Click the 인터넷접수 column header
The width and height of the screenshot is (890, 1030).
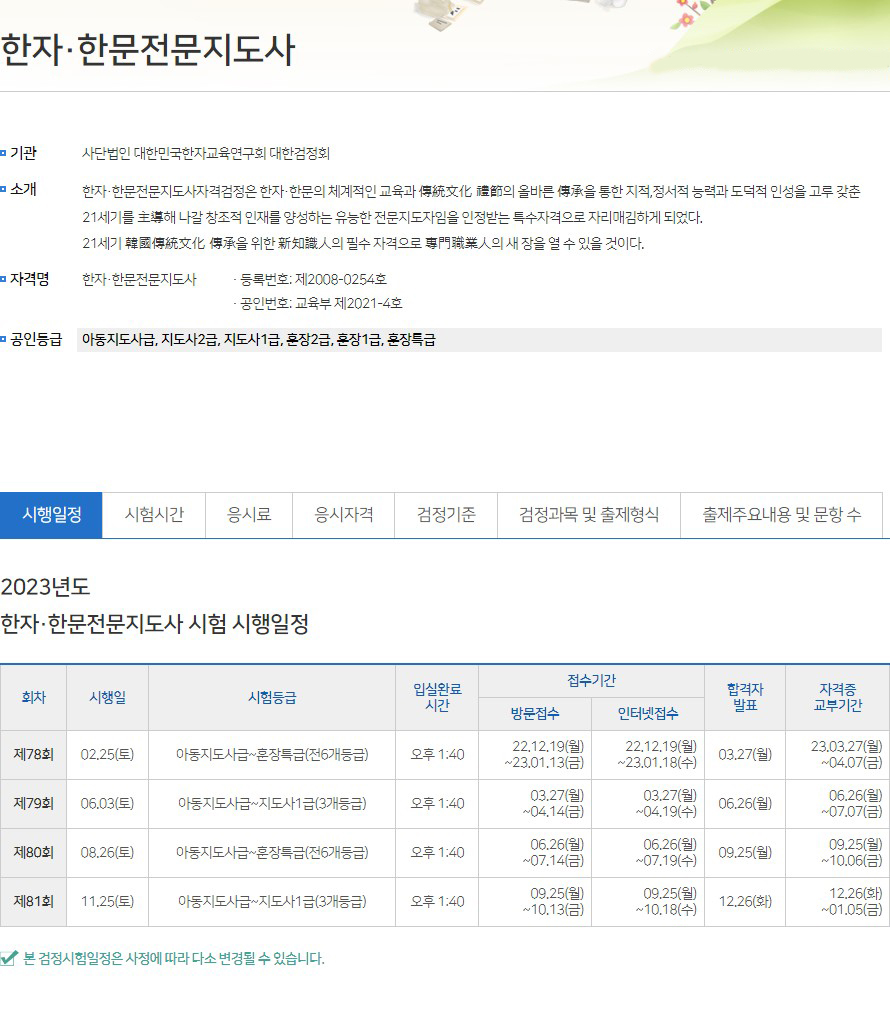[x=648, y=714]
